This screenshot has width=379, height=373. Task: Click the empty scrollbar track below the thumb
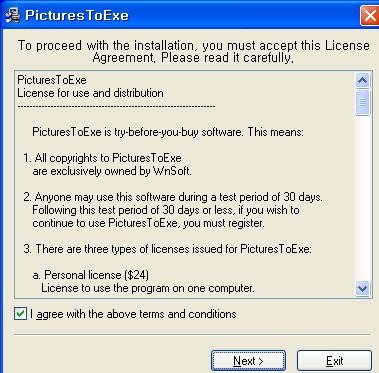click(362, 198)
